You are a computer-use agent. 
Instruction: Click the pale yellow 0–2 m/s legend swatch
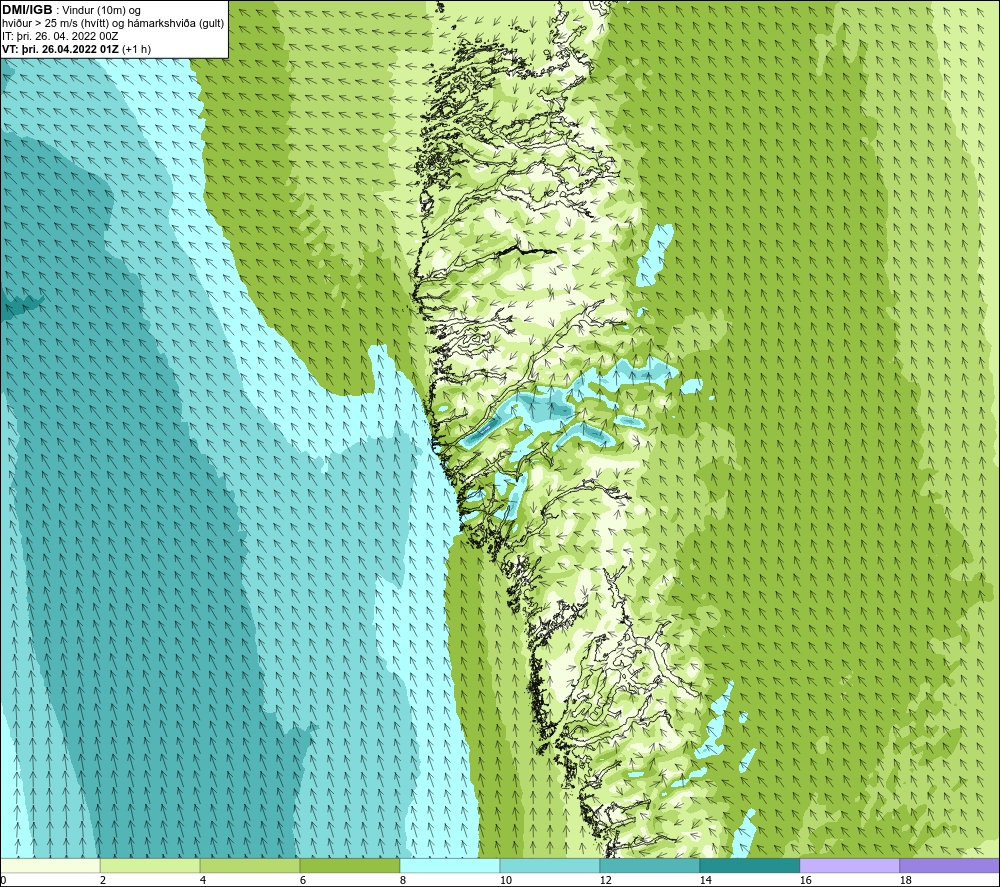click(x=50, y=865)
